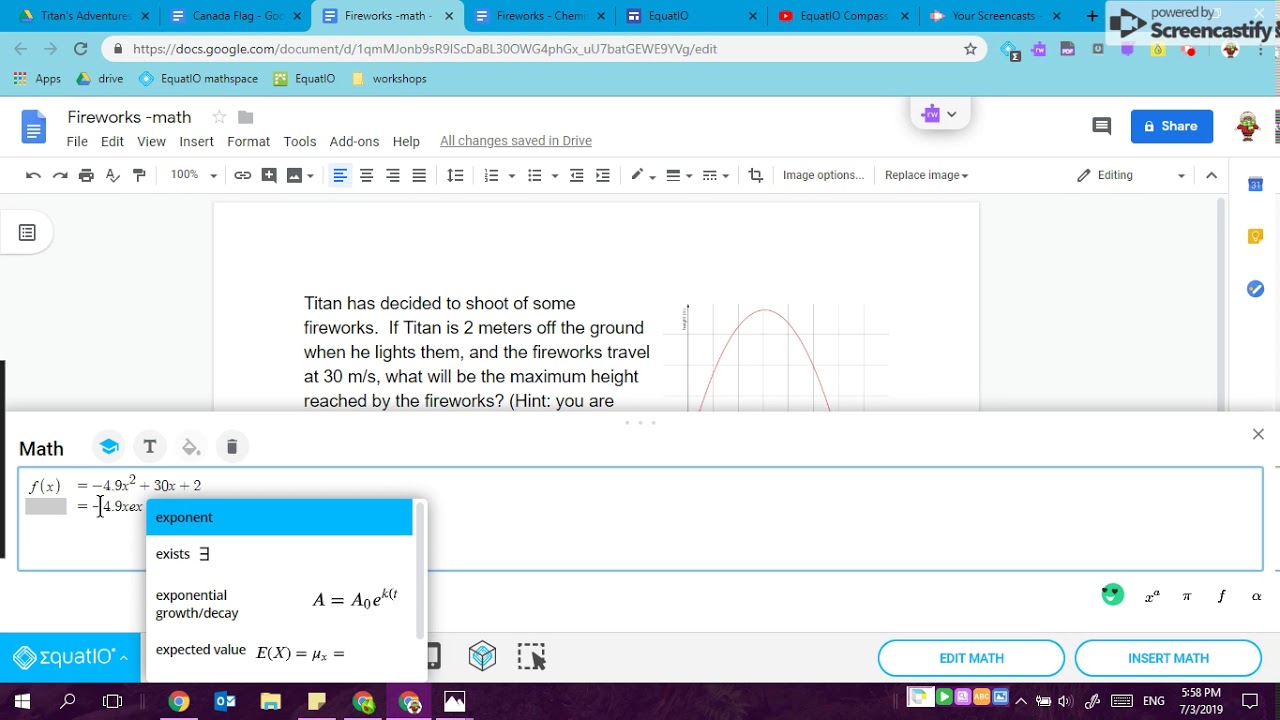Image resolution: width=1280 pixels, height=720 pixels.
Task: Open the EquatIO mathspace cube icon
Action: (483, 656)
